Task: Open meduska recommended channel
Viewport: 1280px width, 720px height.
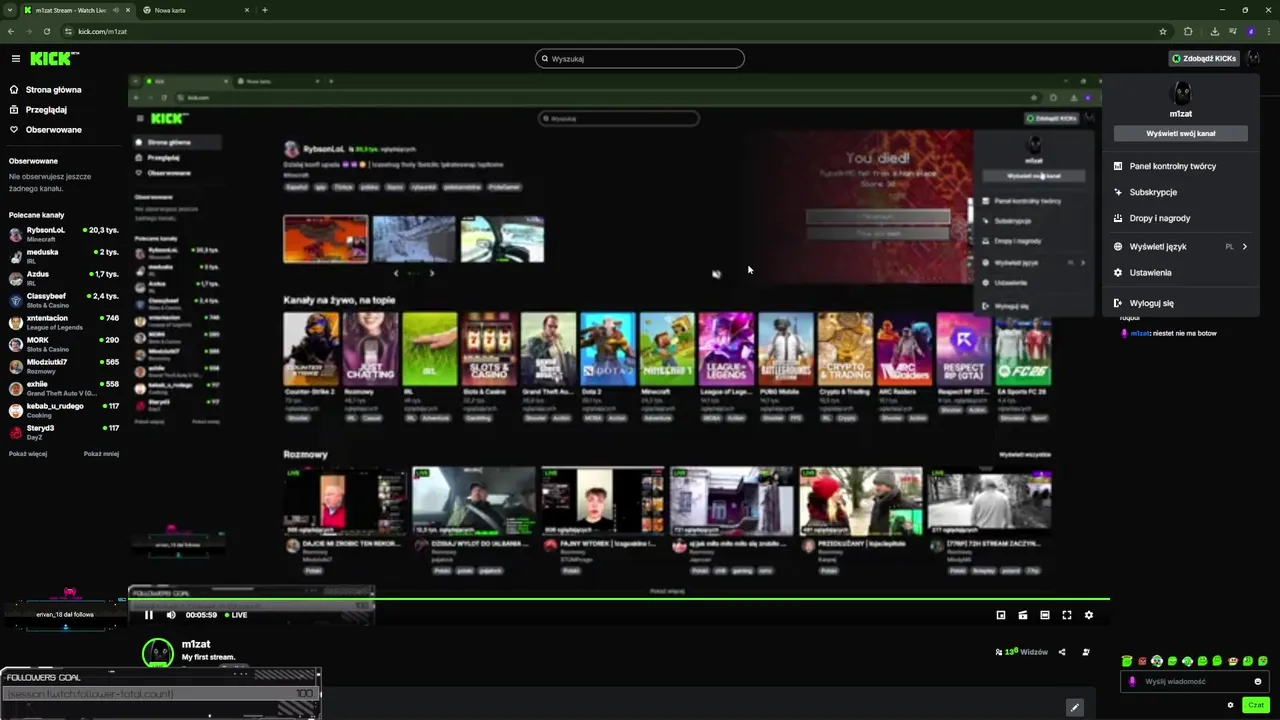Action: point(64,256)
